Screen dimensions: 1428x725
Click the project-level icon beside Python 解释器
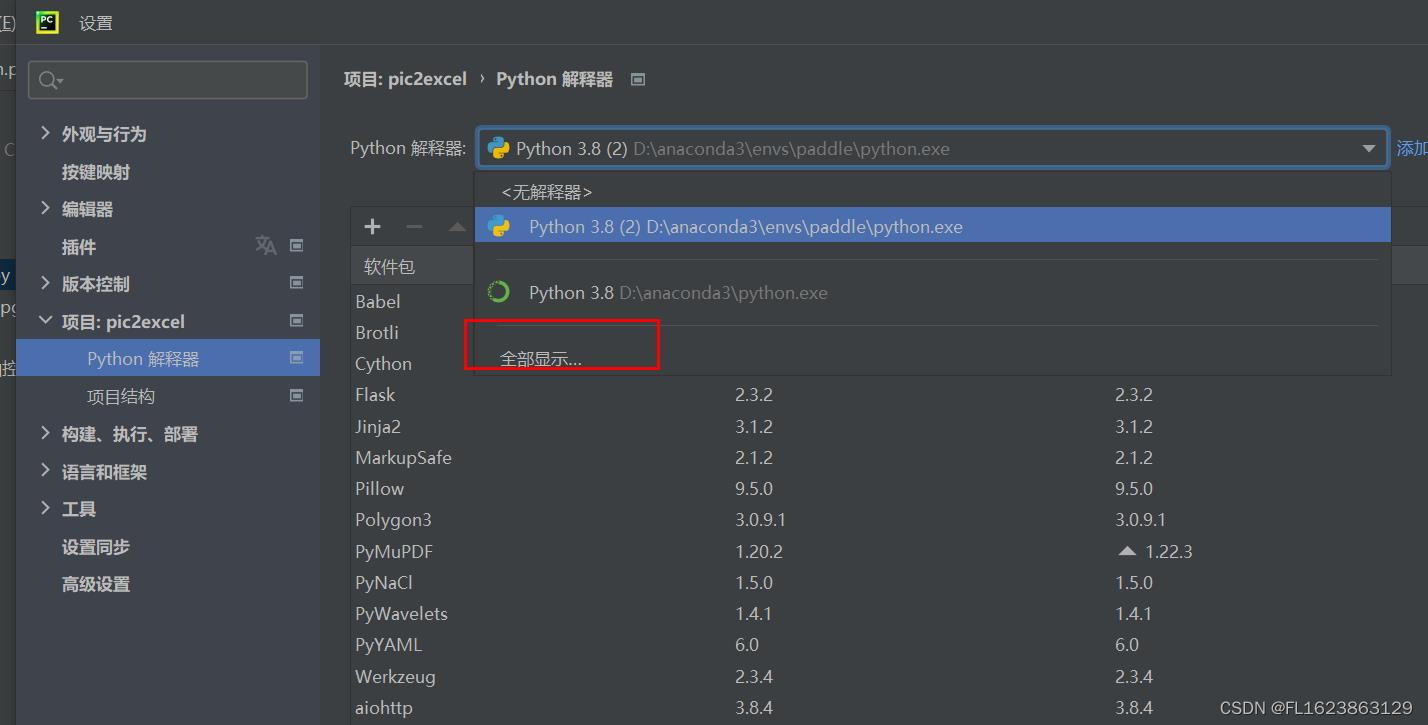click(x=297, y=358)
